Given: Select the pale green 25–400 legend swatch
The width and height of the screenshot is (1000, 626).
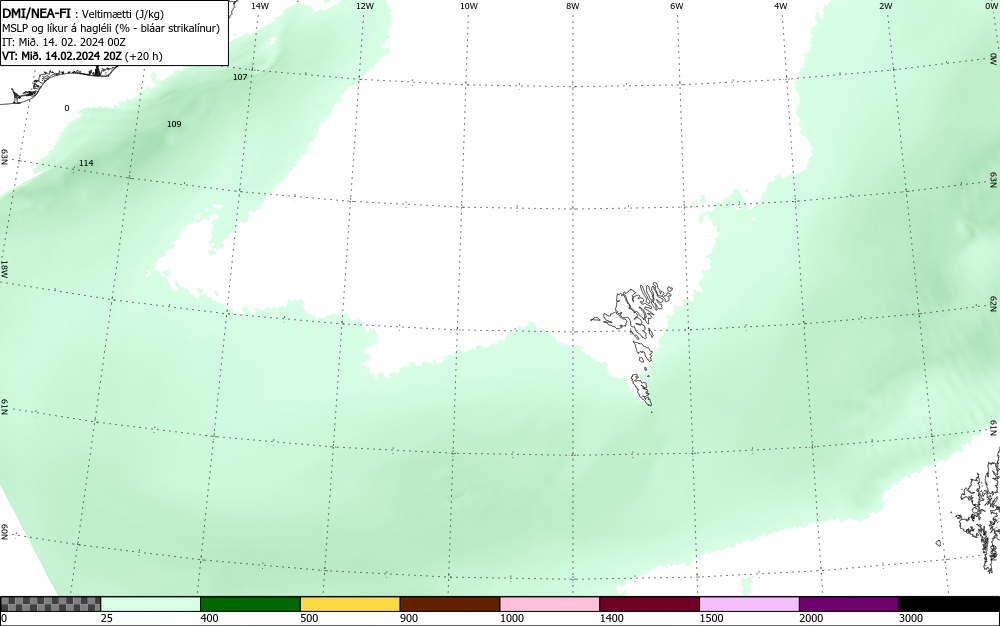Looking at the screenshot, I should pyautogui.click(x=151, y=604).
